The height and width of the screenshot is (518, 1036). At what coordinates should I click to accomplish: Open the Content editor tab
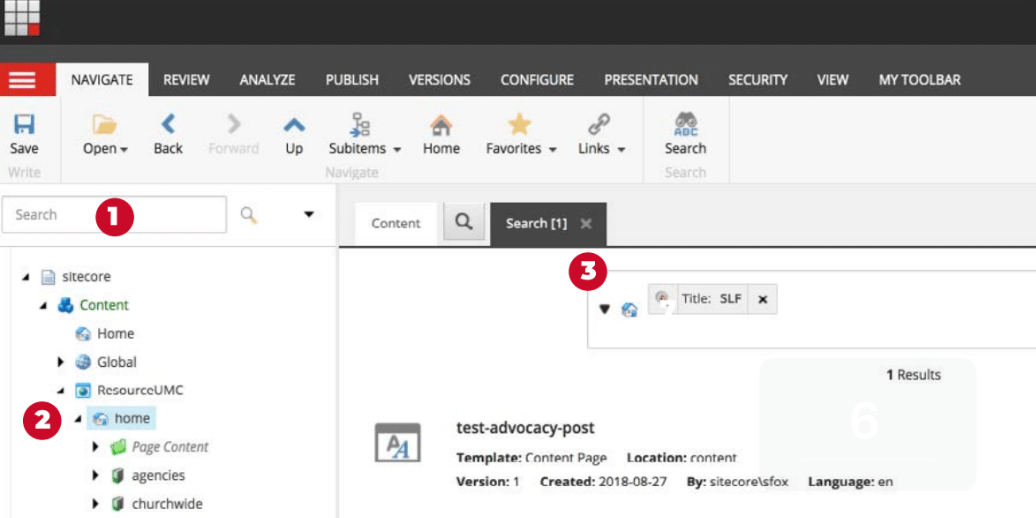point(396,223)
